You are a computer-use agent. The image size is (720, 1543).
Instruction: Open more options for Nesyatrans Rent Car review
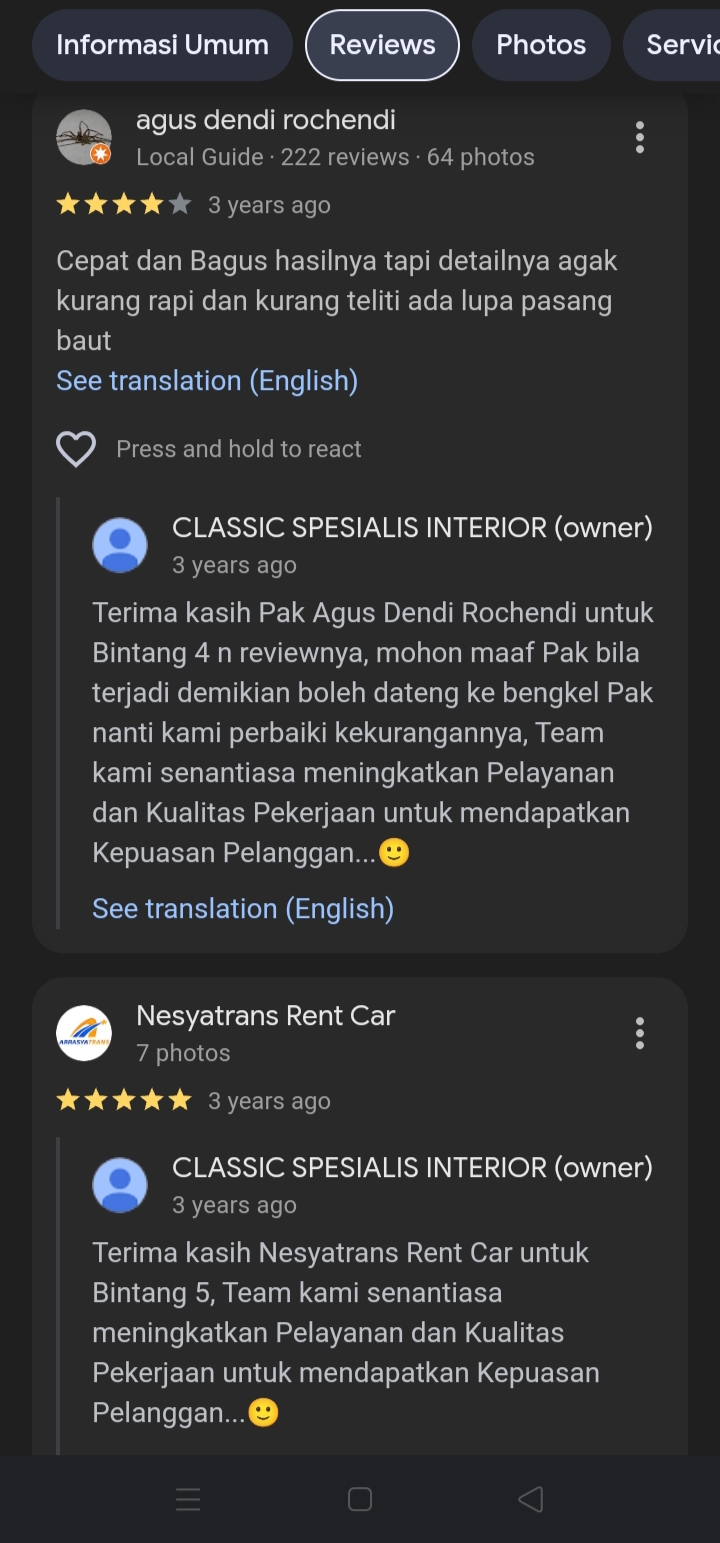[640, 1033]
